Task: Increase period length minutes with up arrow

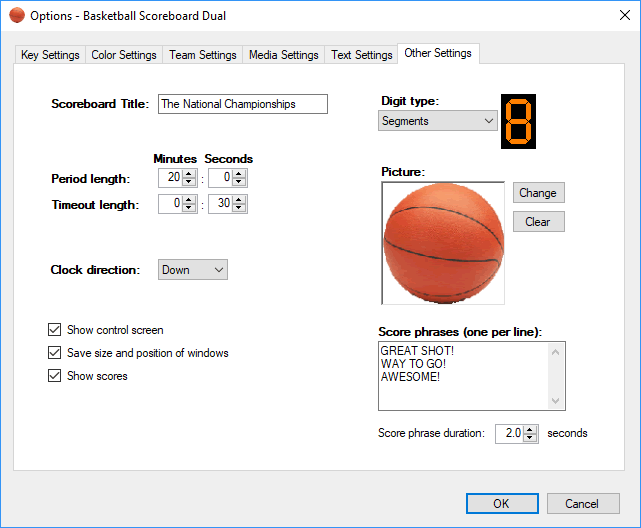Action: click(189, 174)
